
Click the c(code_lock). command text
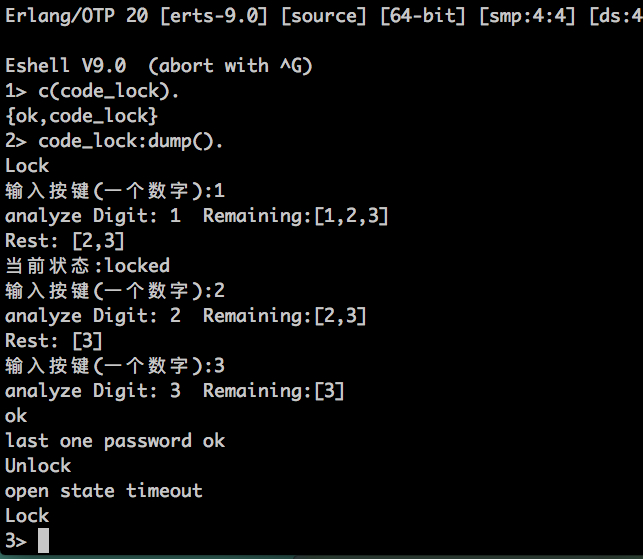point(109,91)
